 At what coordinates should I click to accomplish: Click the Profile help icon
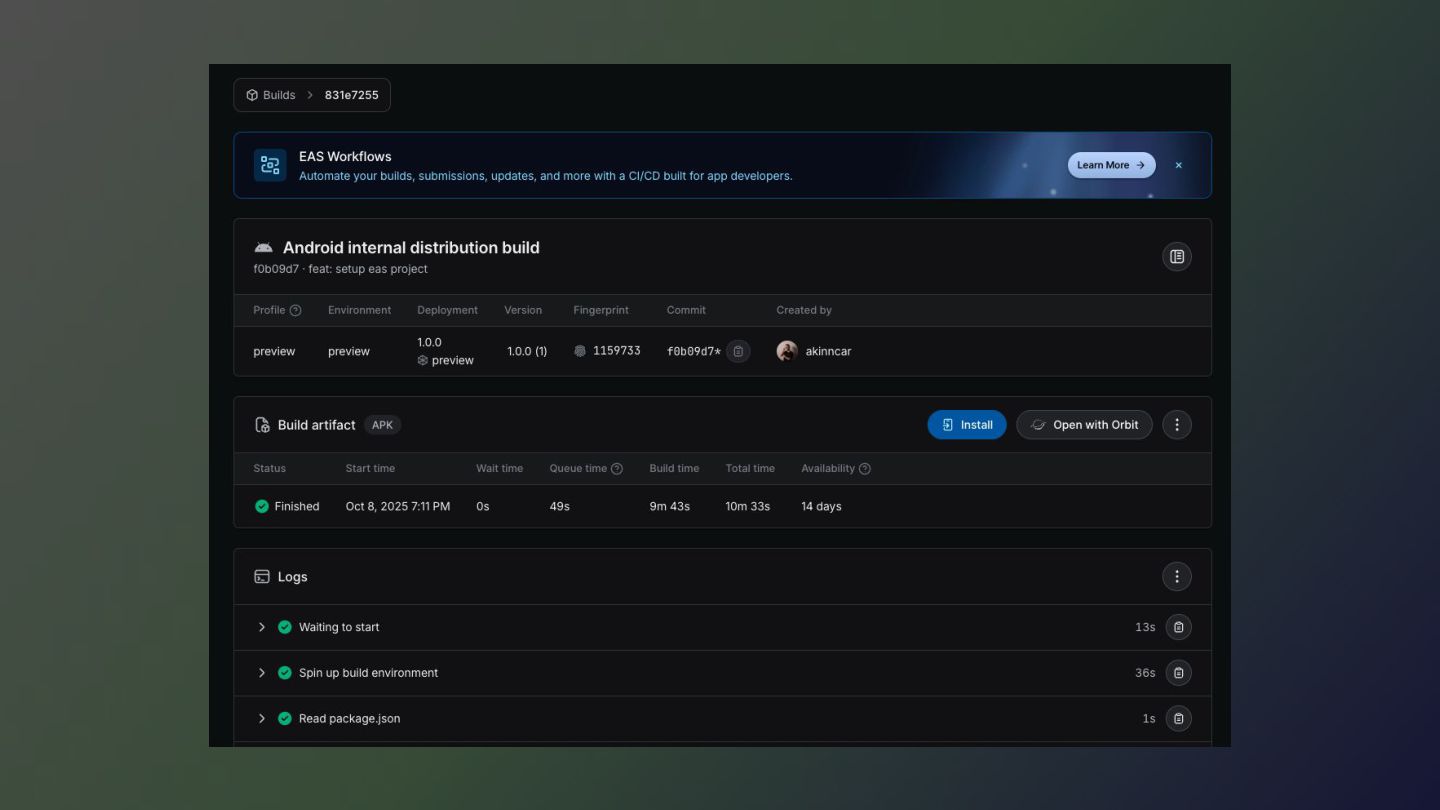click(295, 311)
